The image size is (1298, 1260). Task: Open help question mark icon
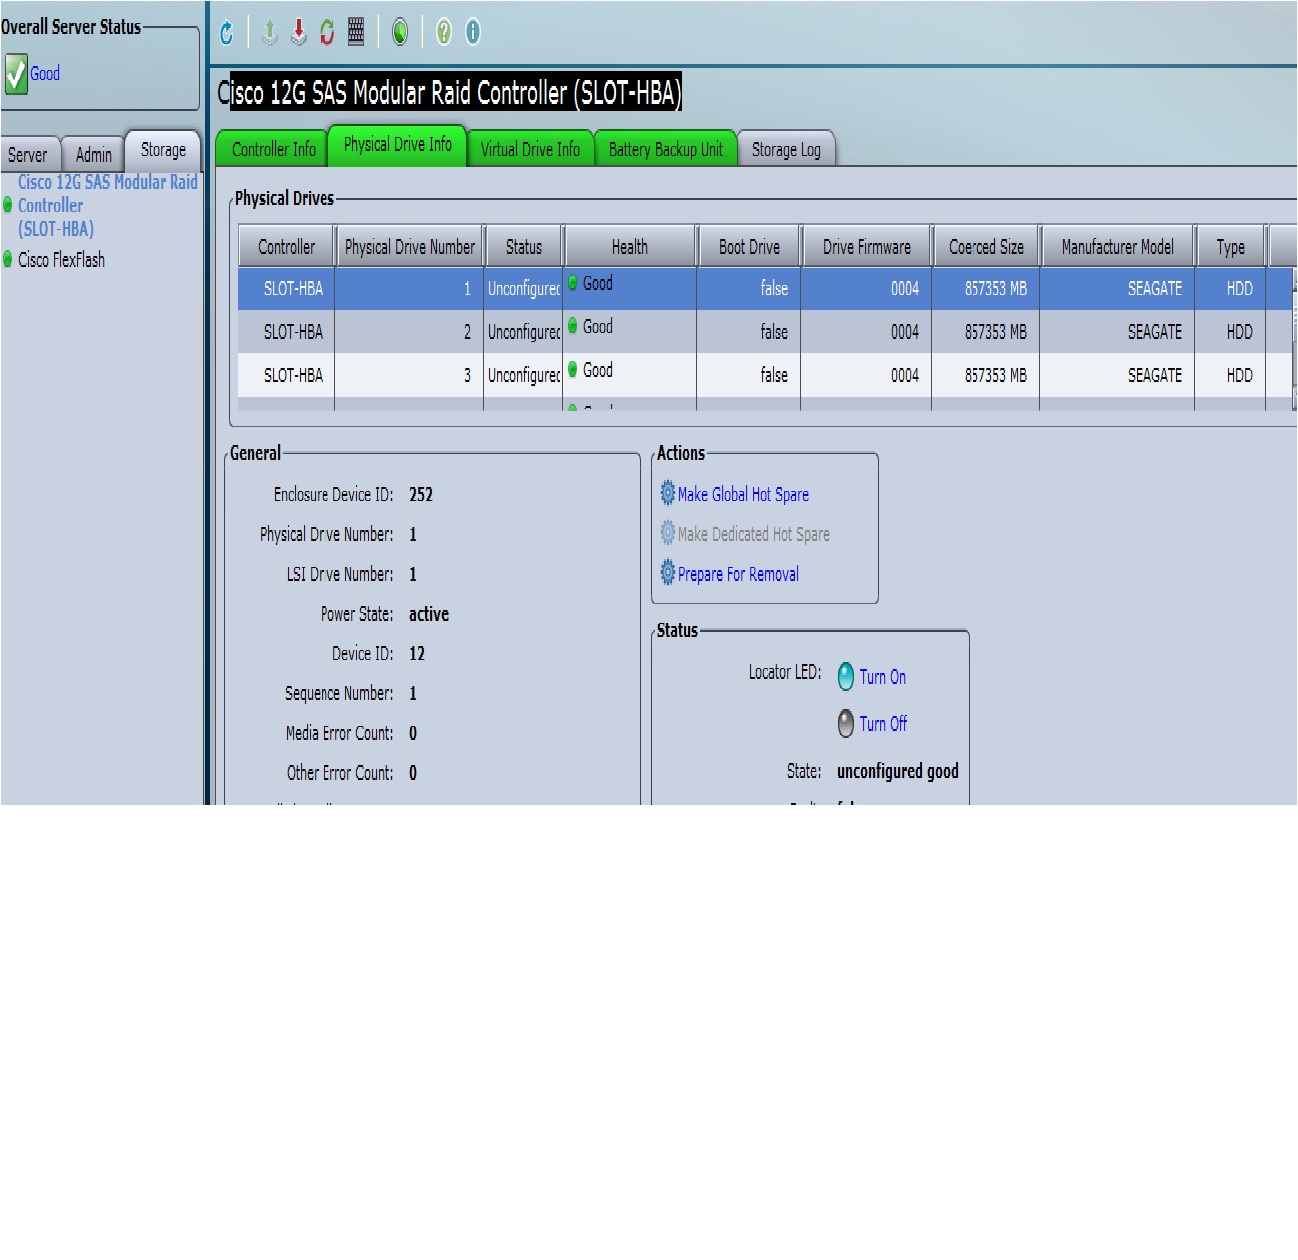click(444, 32)
